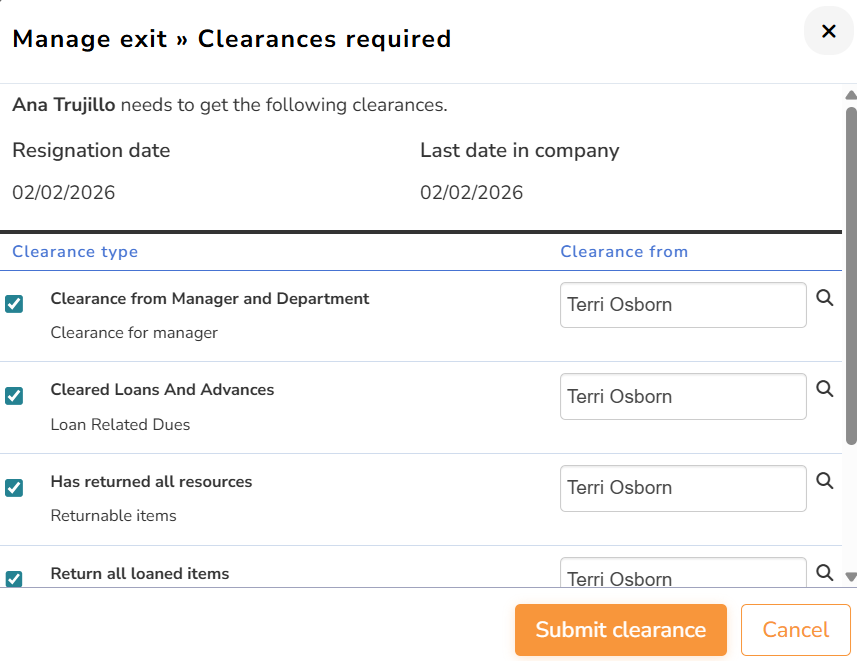
Task: Click Clearance from field for loaned items
Action: click(x=682, y=574)
